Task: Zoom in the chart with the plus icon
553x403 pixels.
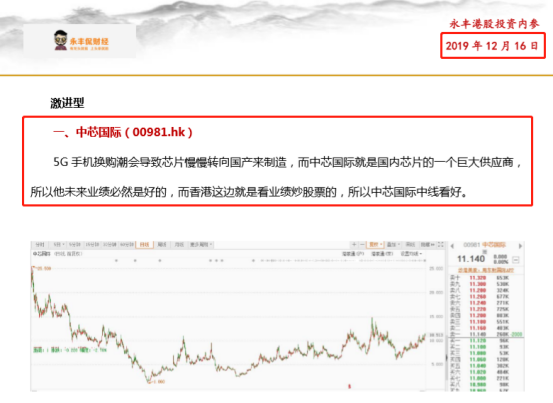Action: (354, 244)
